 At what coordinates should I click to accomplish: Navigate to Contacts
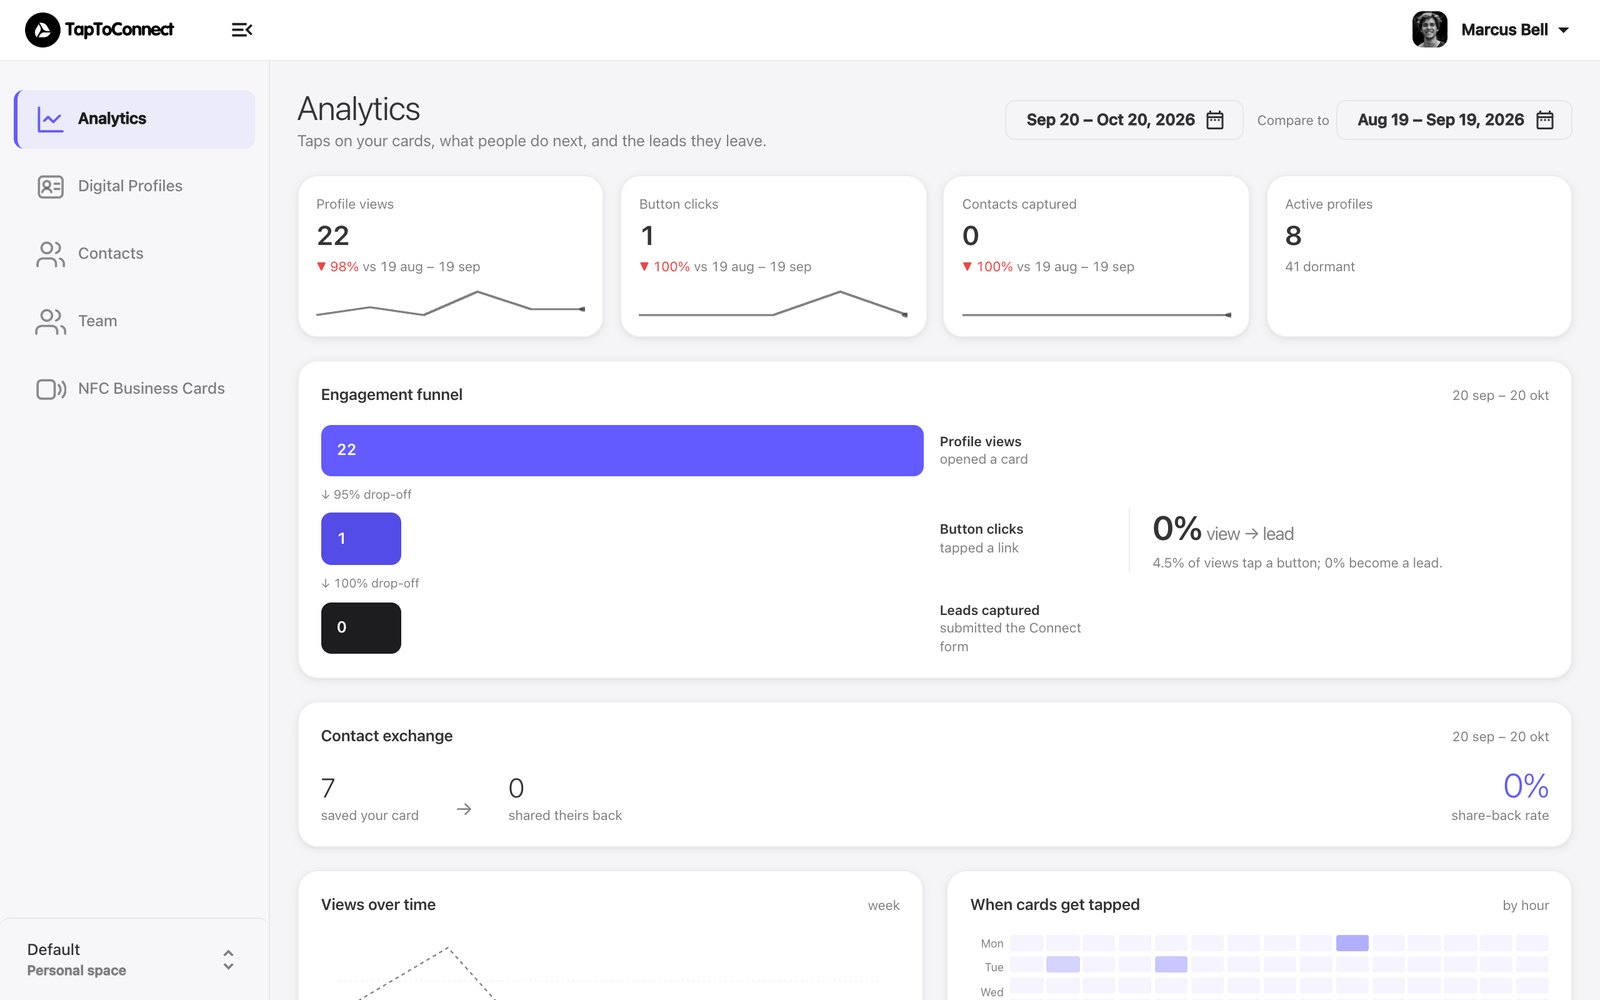pos(135,254)
